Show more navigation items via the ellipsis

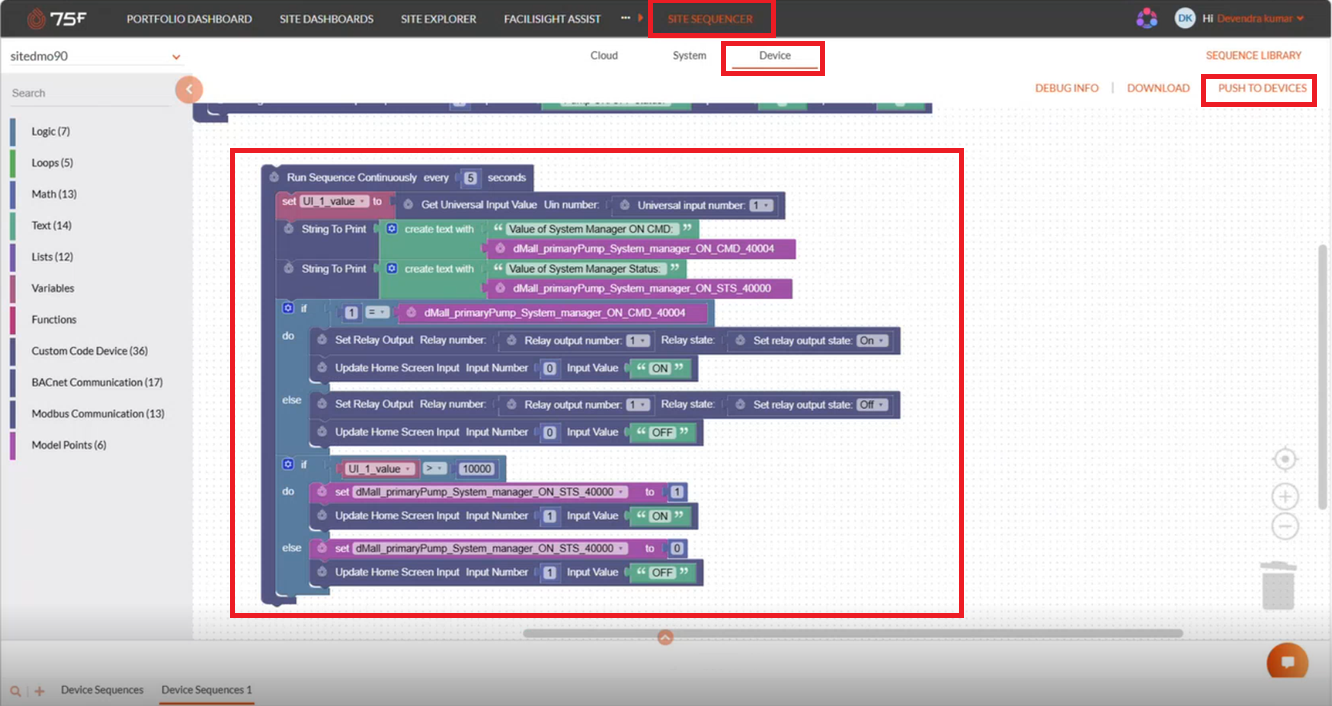[625, 18]
